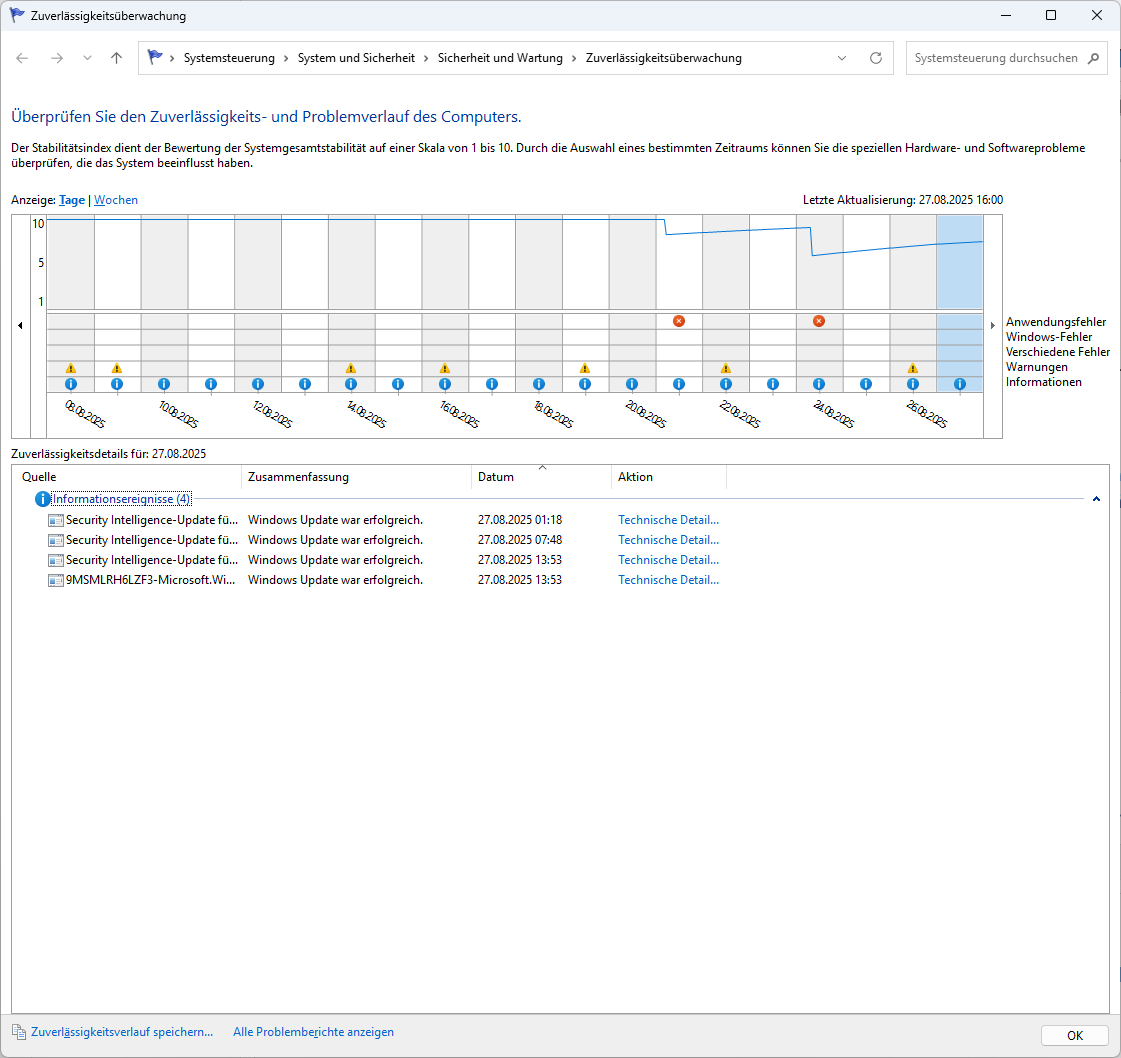Click the warning icon for 22.08.2025

[x=726, y=368]
